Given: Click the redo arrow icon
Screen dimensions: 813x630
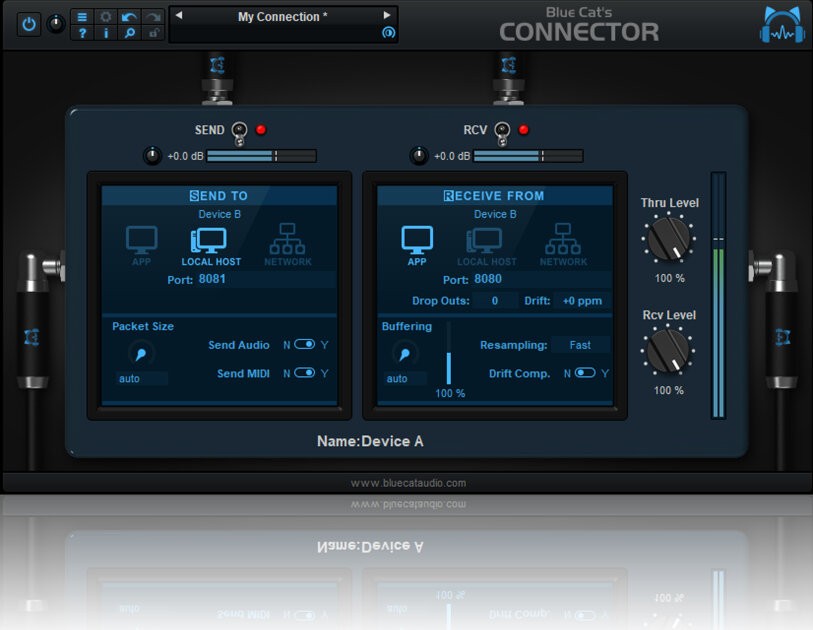Looking at the screenshot, I should 153,17.
